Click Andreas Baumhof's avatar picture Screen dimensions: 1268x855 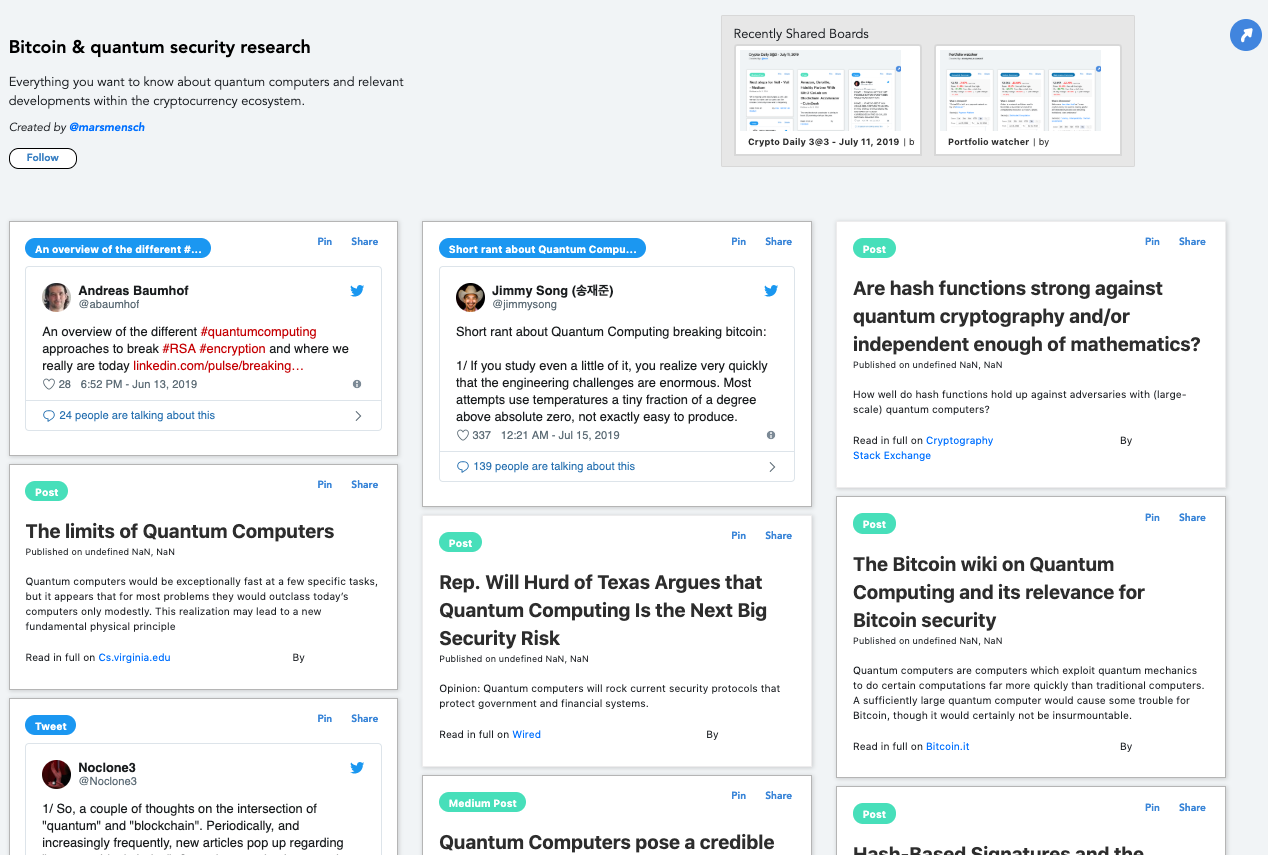[x=56, y=297]
